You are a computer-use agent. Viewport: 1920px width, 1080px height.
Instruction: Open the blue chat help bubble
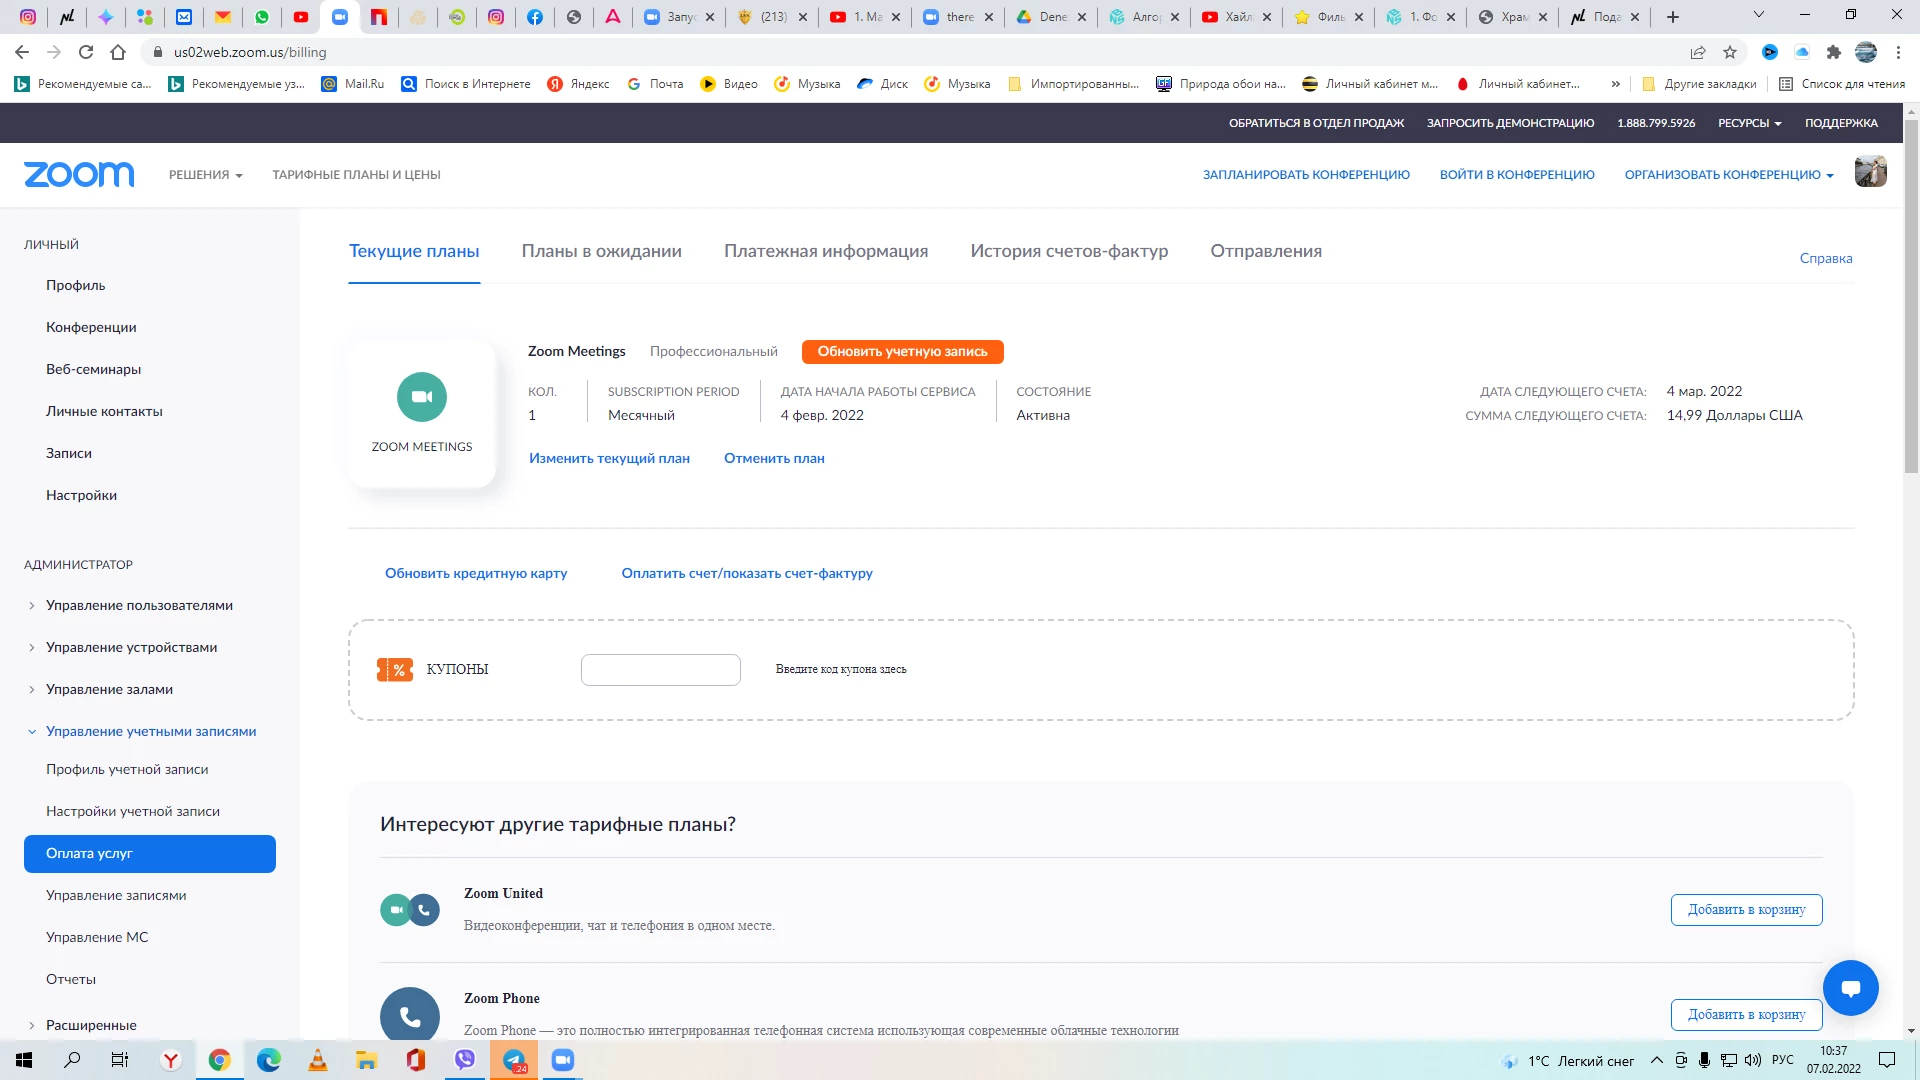click(1850, 988)
